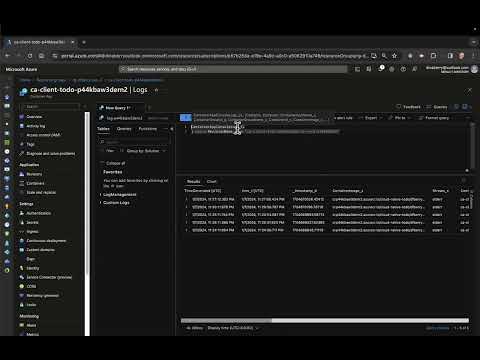The height and width of the screenshot is (360, 480).
Task: Open Ingress settings item
Action: coord(32,231)
